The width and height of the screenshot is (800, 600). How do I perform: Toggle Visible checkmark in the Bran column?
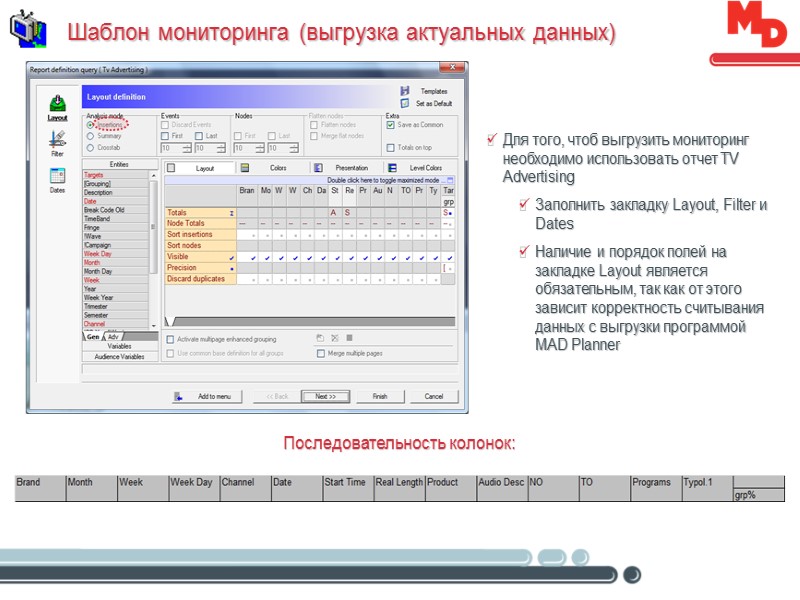pos(253,258)
